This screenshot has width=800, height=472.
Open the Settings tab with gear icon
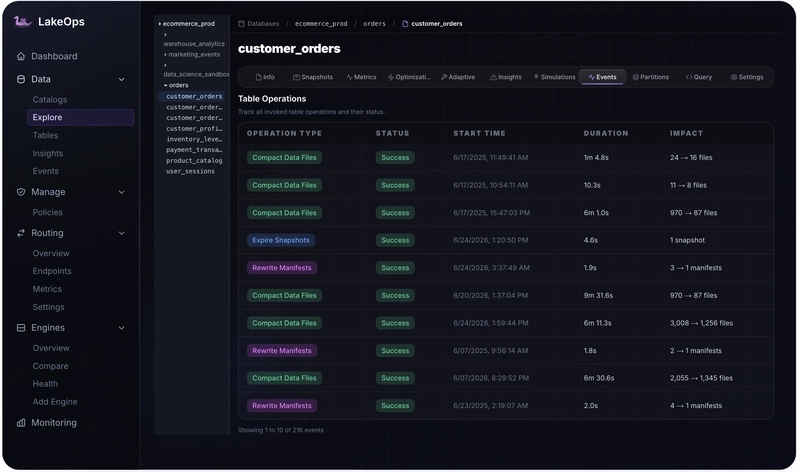747,77
